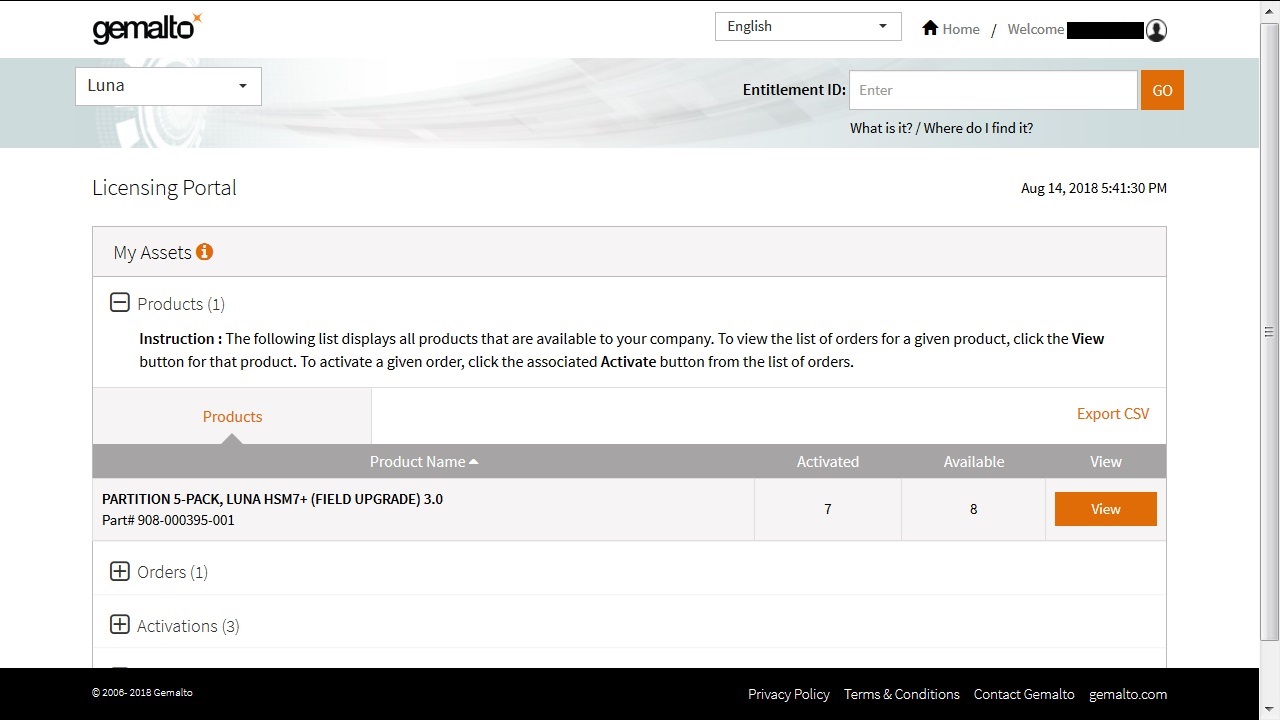Collapse the Products section minus icon
The image size is (1280, 720).
120,303
